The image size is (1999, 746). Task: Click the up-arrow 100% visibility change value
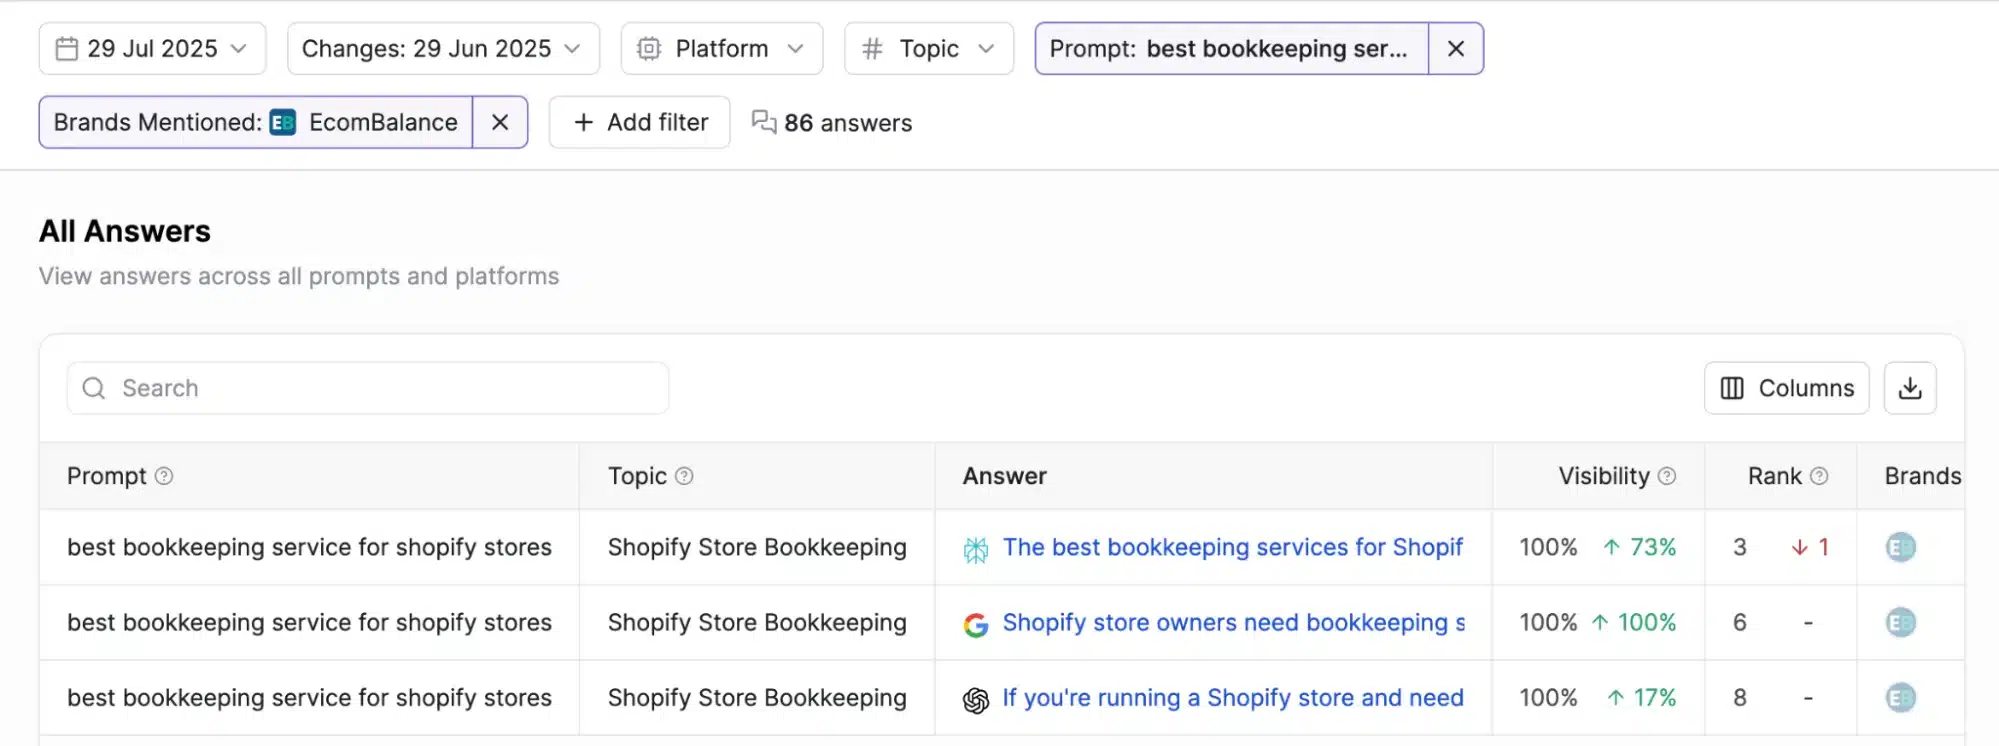pyautogui.click(x=1634, y=622)
